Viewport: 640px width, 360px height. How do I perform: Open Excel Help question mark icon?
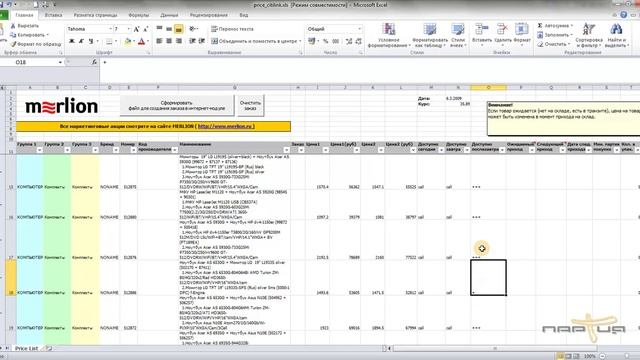pos(623,15)
